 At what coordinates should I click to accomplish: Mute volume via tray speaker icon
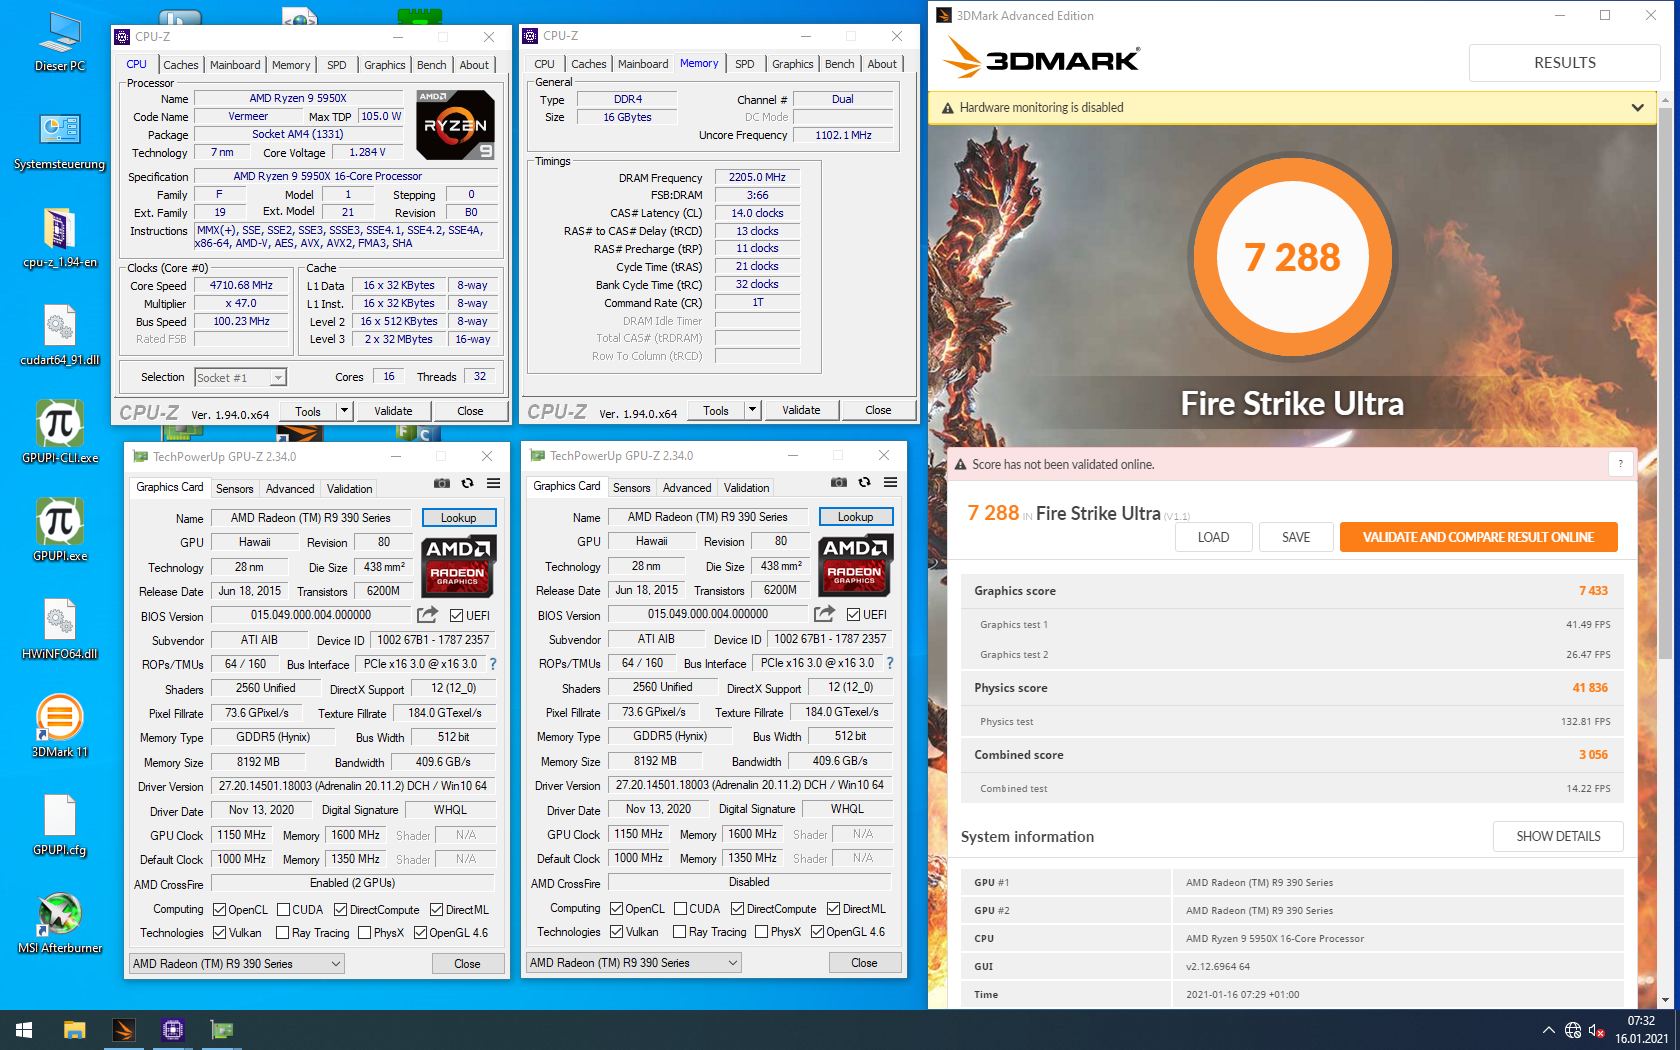[x=1596, y=1030]
